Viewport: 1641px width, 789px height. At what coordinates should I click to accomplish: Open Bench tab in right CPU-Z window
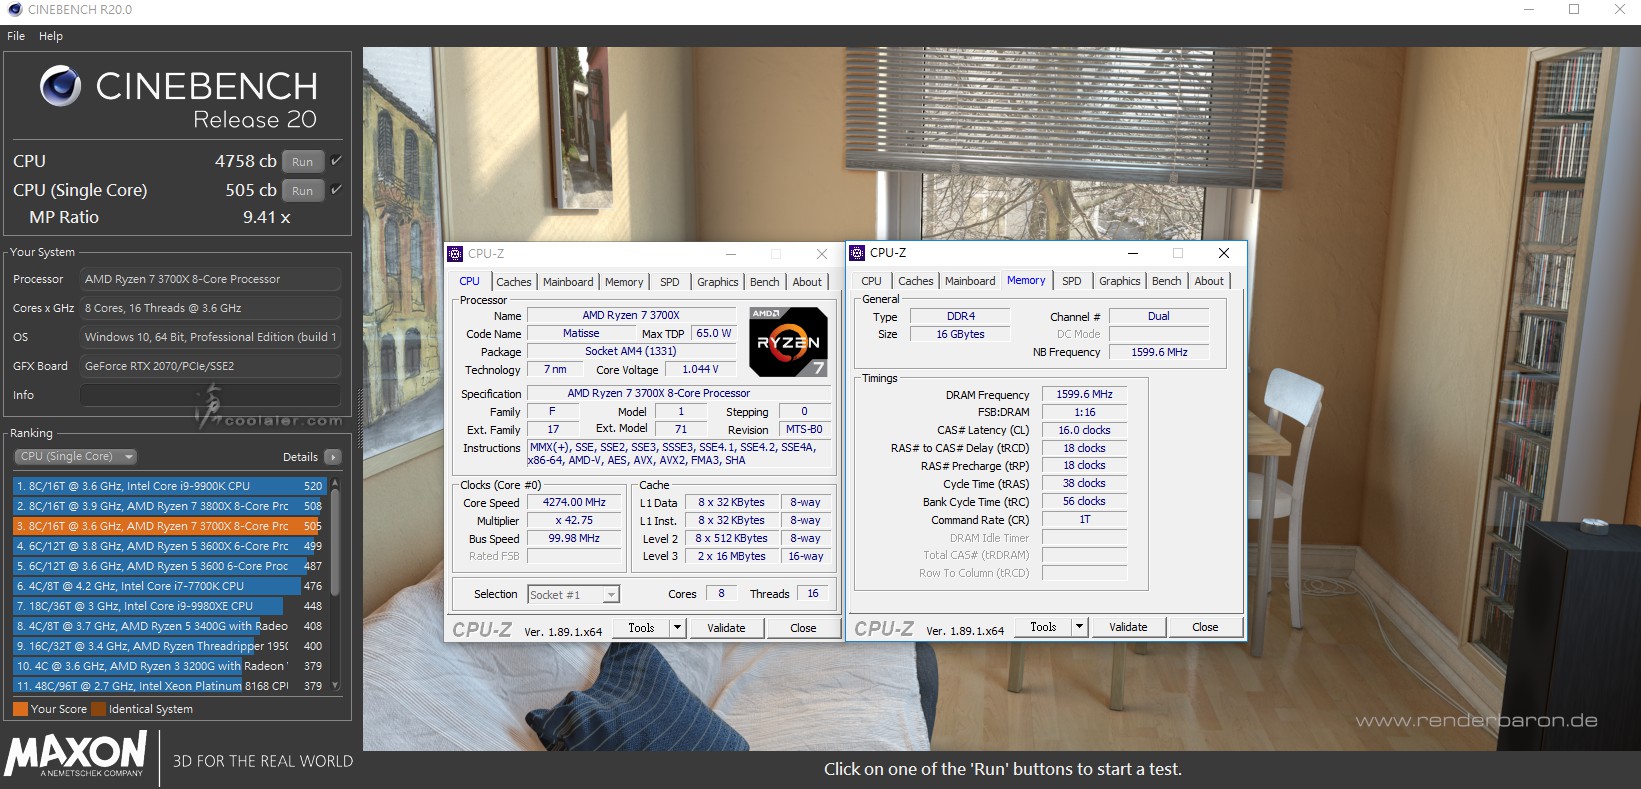click(1167, 281)
